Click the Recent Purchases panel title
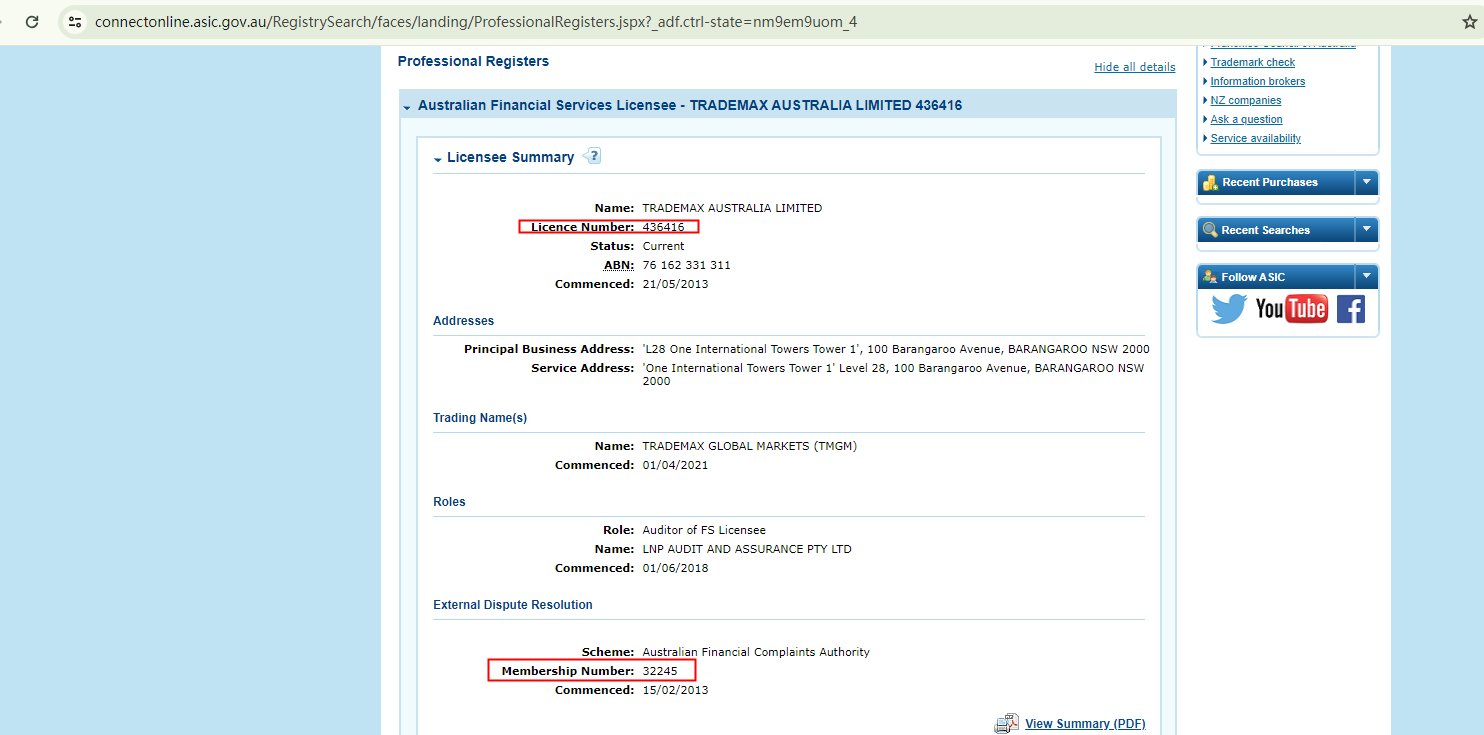This screenshot has width=1484, height=735. 1270,182
